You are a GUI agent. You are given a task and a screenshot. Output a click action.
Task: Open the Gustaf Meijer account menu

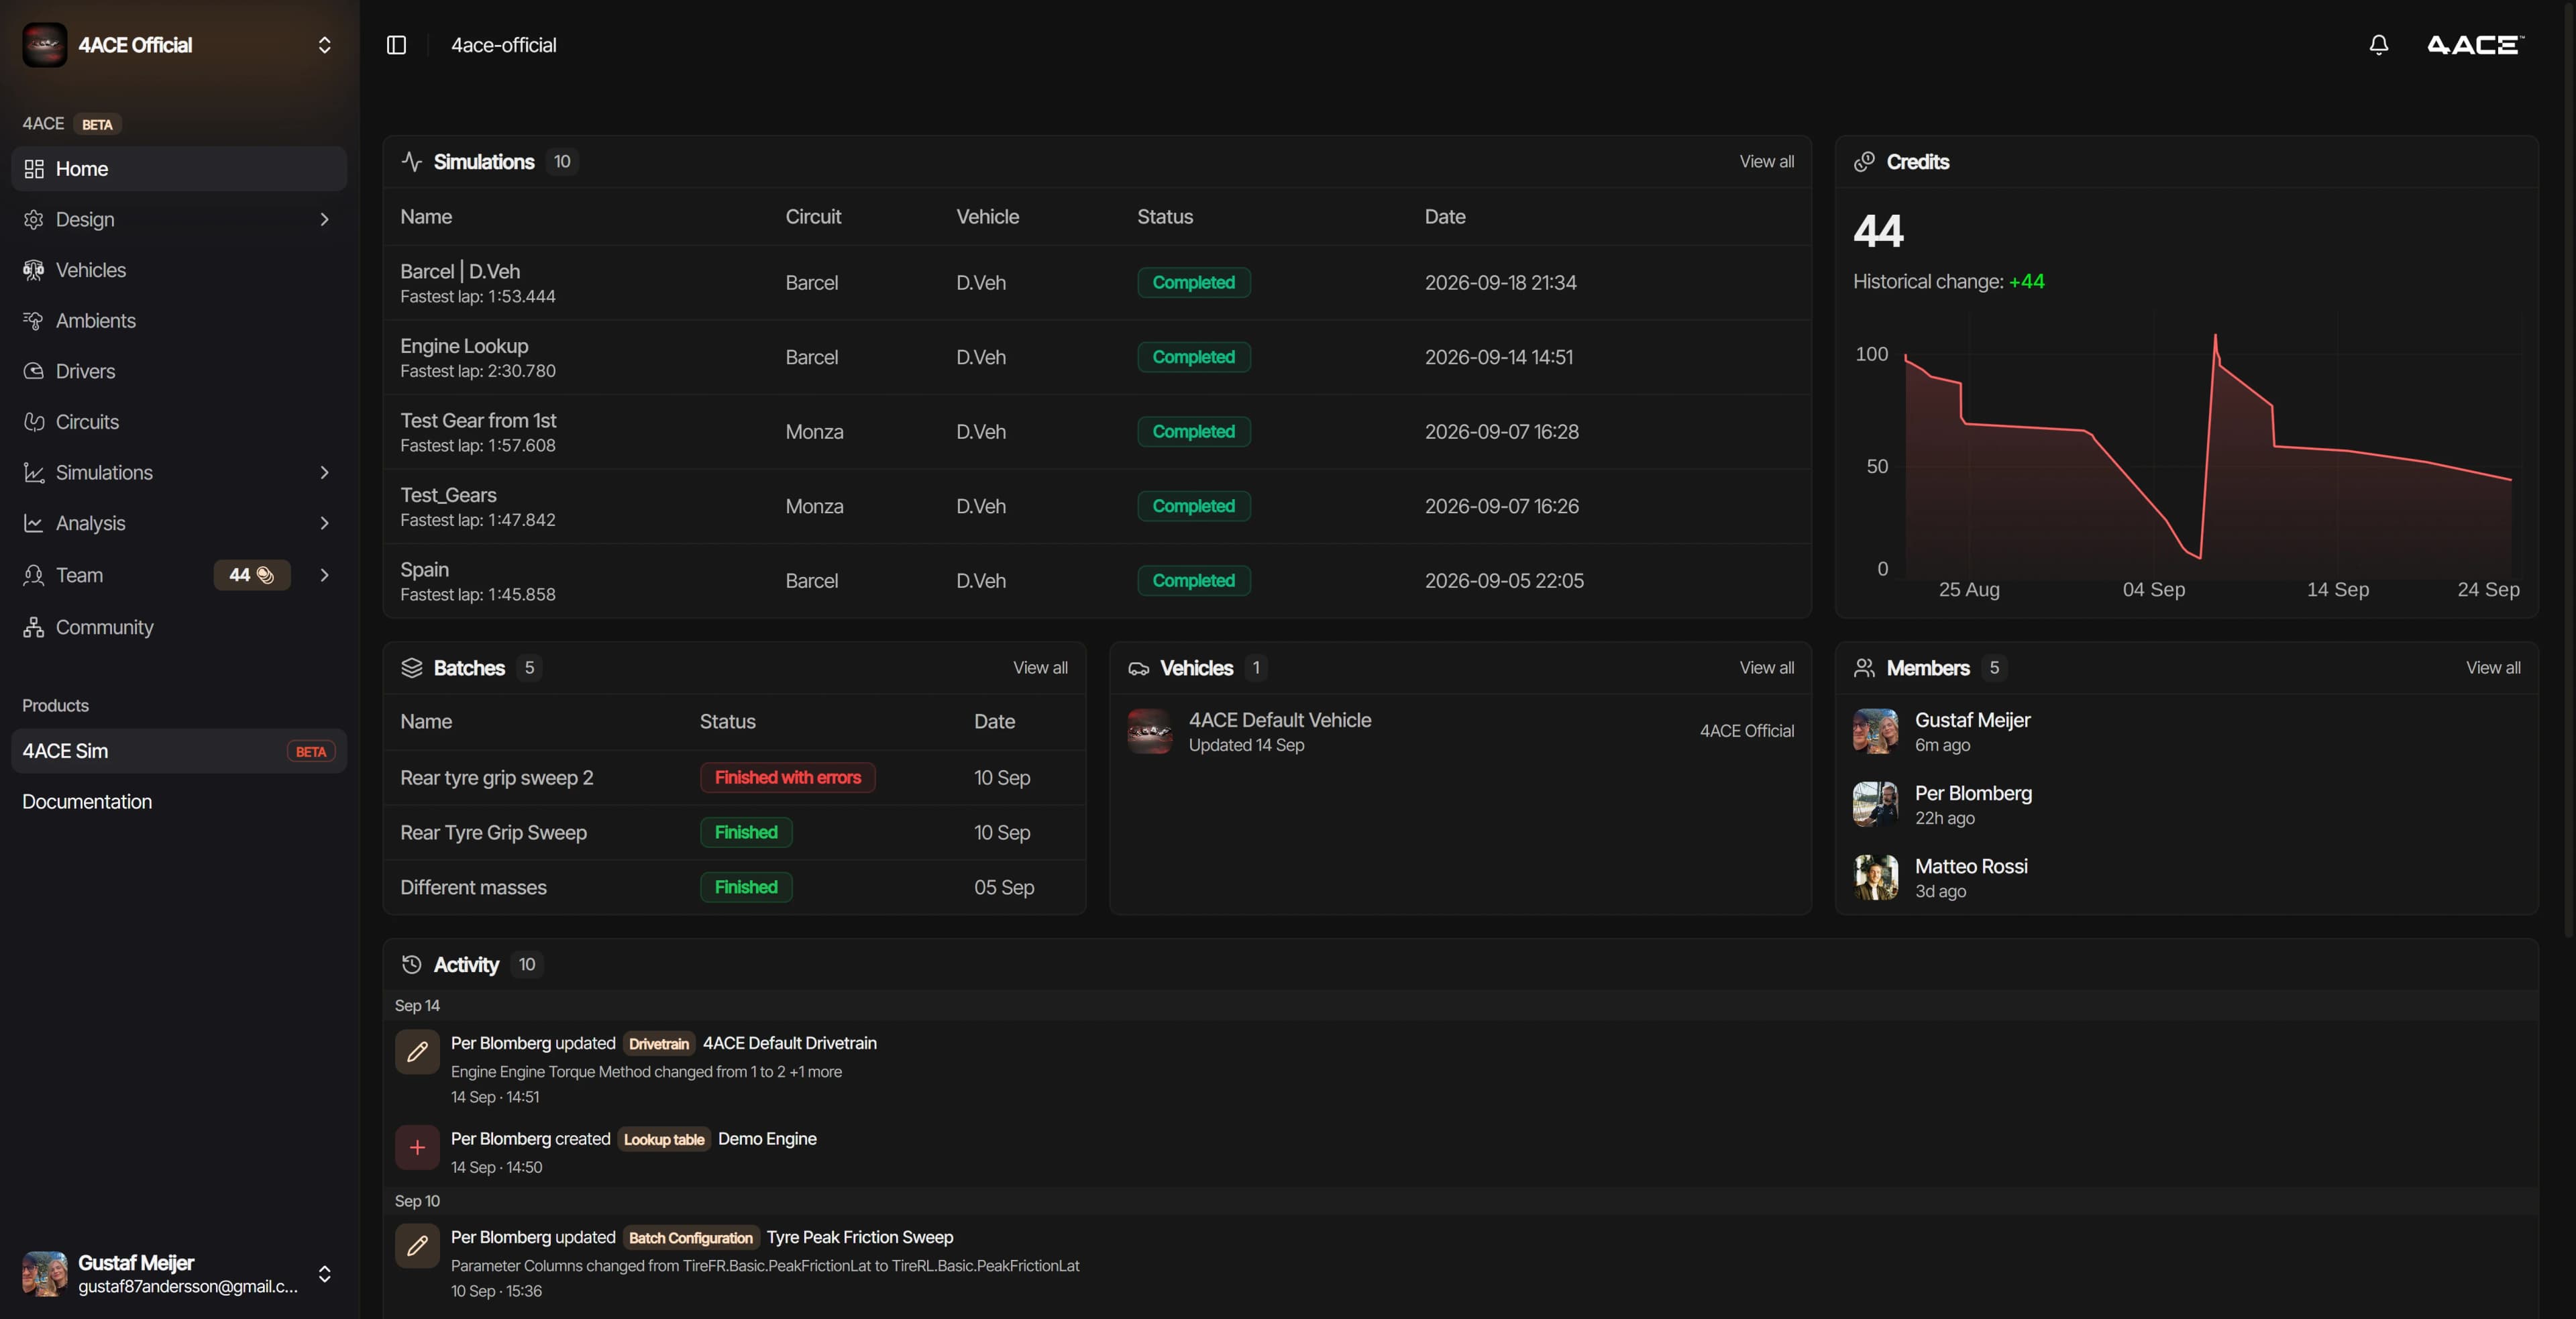[x=179, y=1273]
